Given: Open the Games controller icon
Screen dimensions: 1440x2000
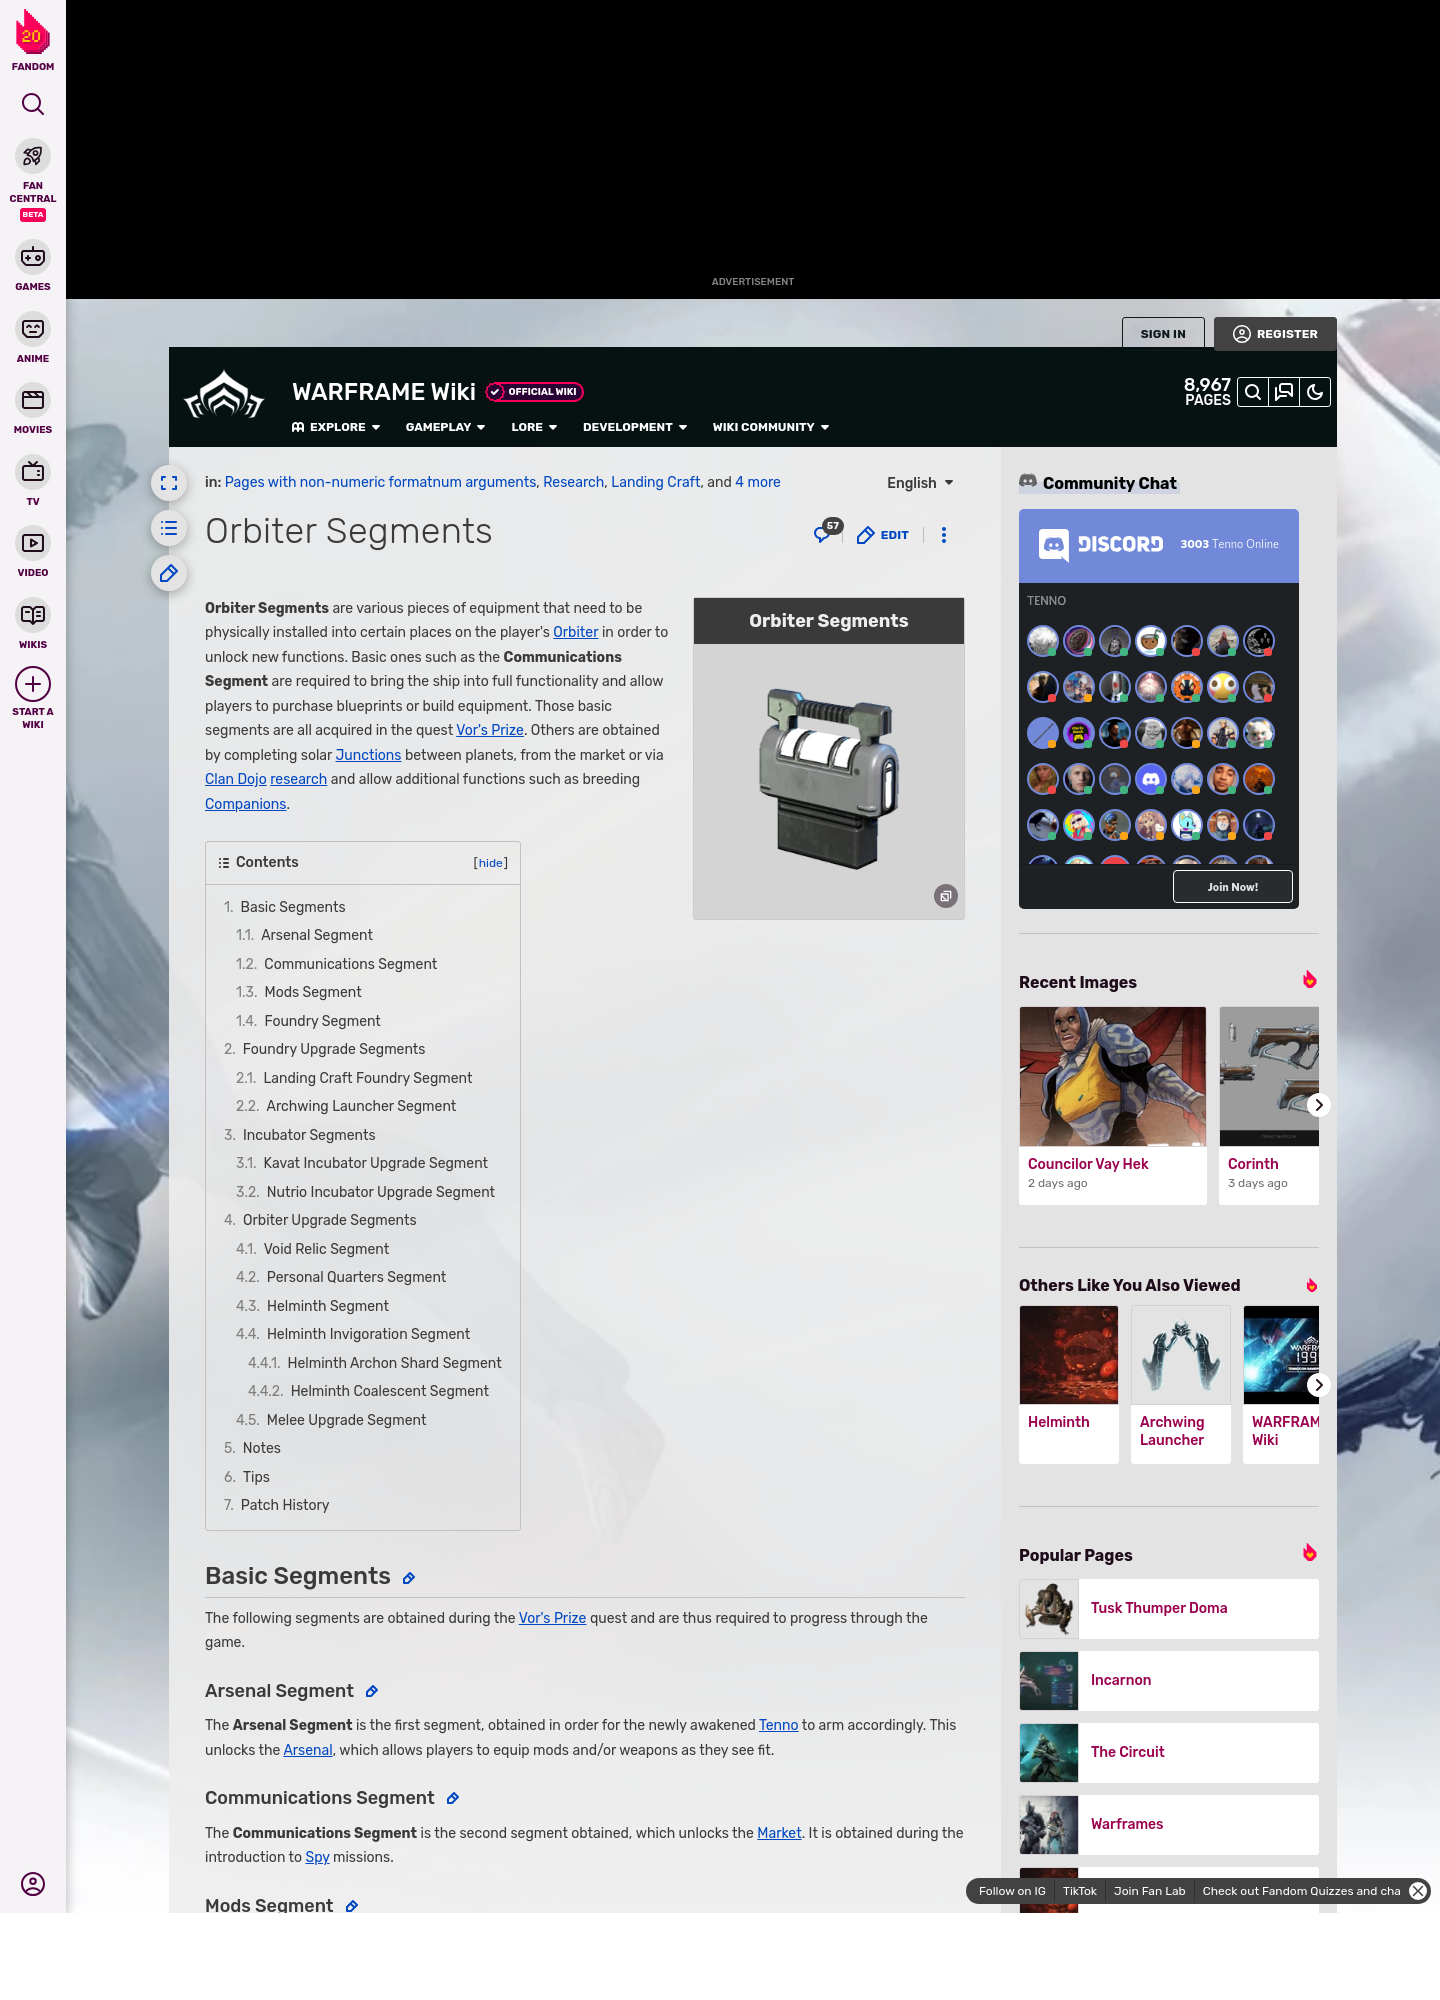Looking at the screenshot, I should tap(33, 257).
